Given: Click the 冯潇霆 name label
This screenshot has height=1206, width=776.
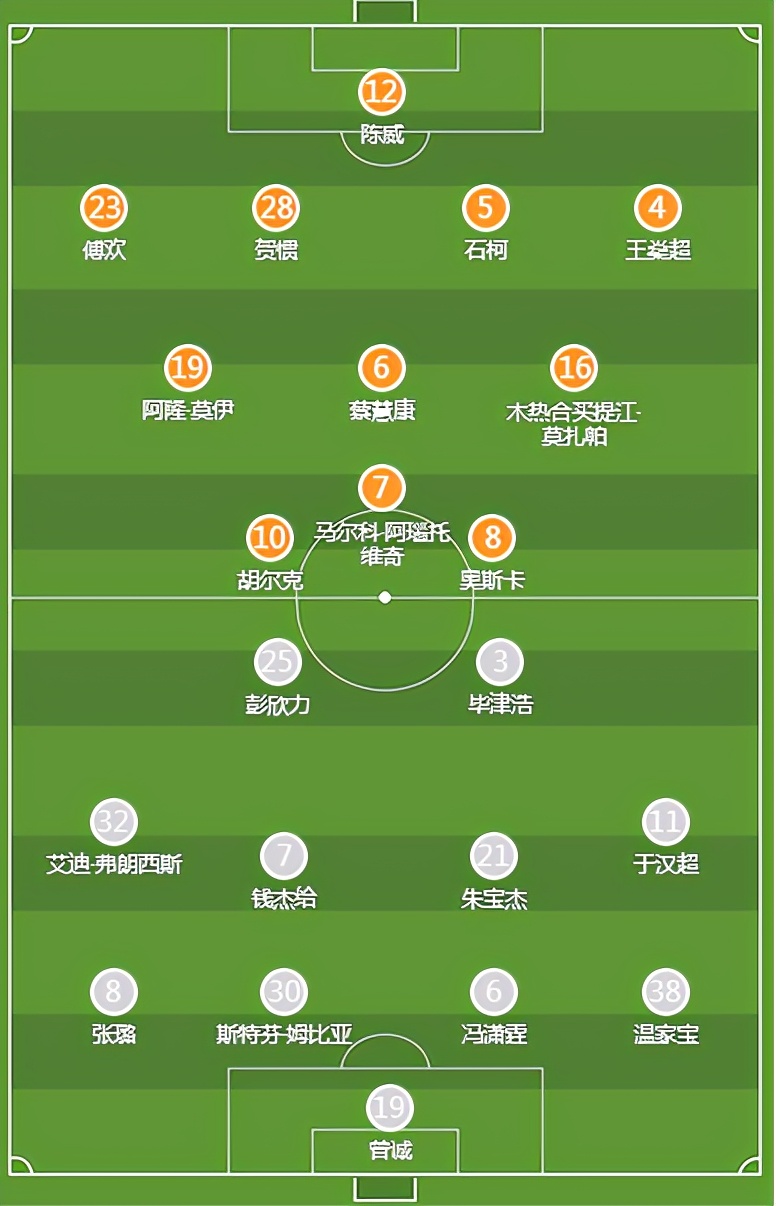Looking at the screenshot, I should click(x=494, y=1034).
